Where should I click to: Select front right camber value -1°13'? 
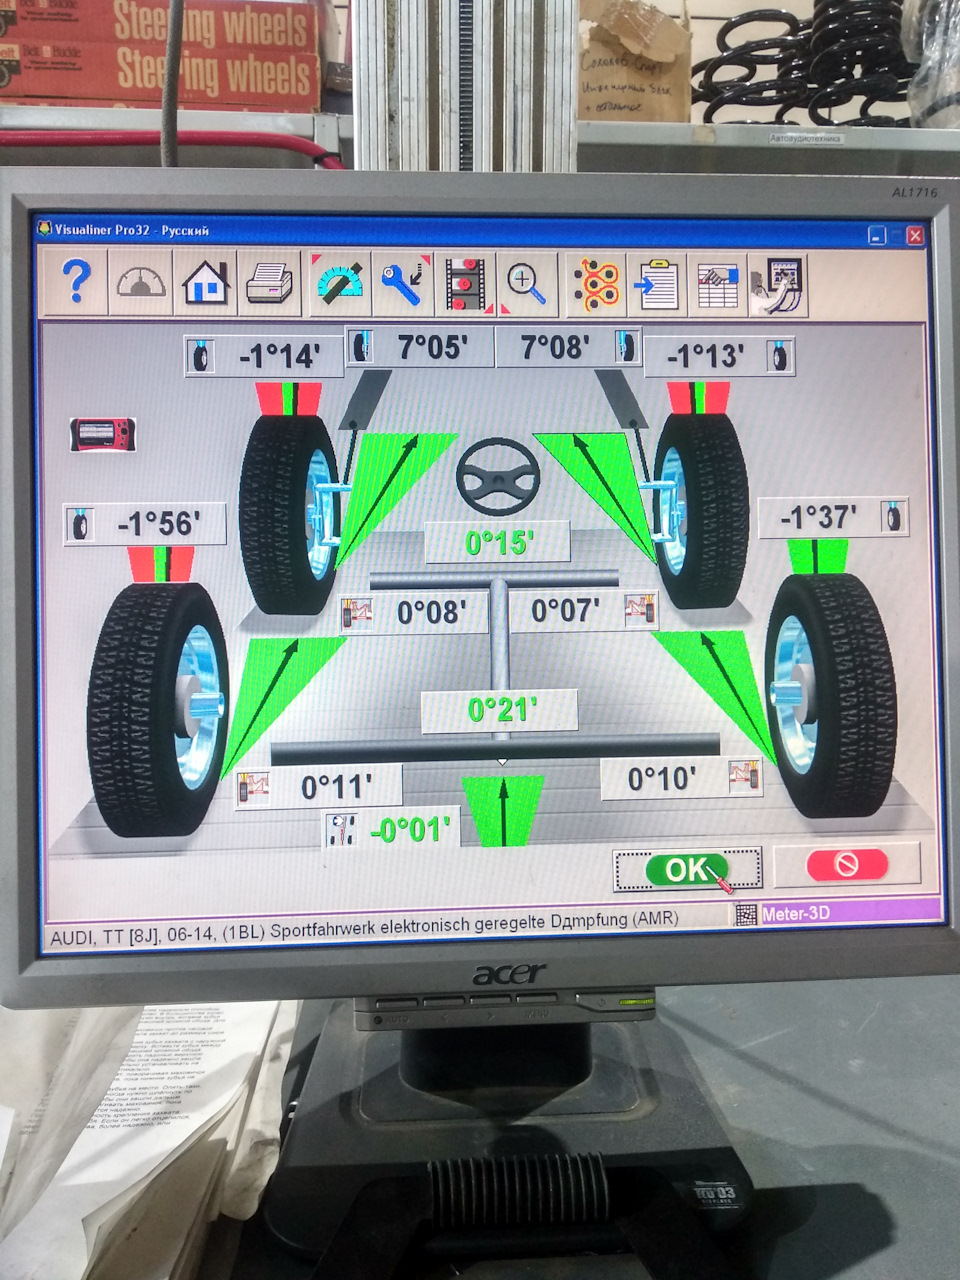click(705, 356)
